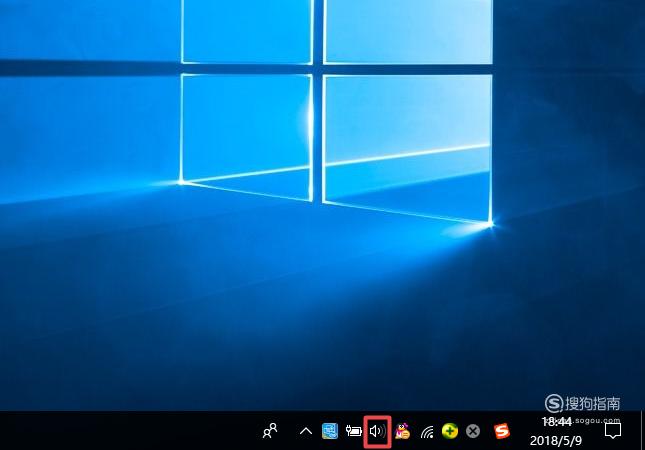Open the speaker volume icon
The width and height of the screenshot is (645, 450).
point(378,431)
